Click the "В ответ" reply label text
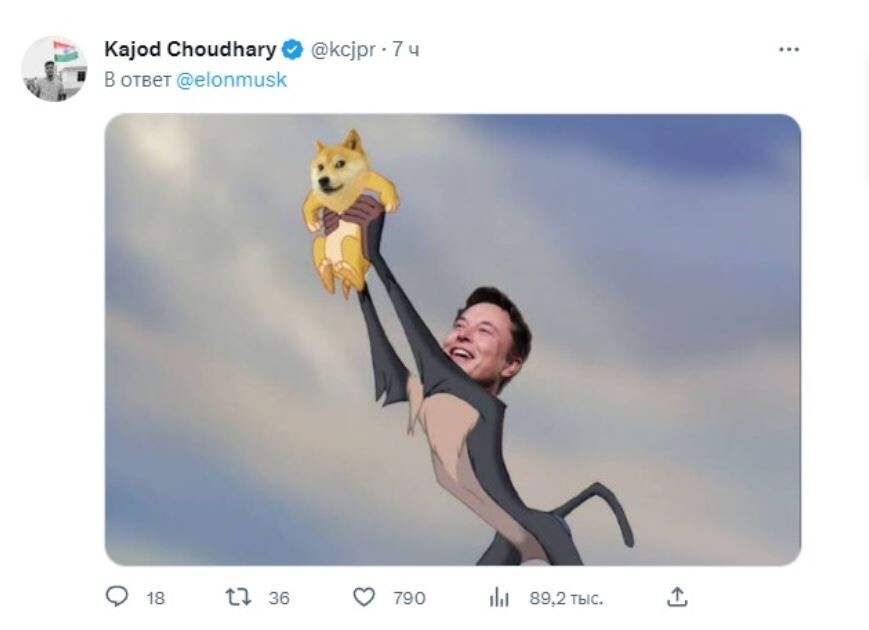The width and height of the screenshot is (869, 630). coord(138,80)
